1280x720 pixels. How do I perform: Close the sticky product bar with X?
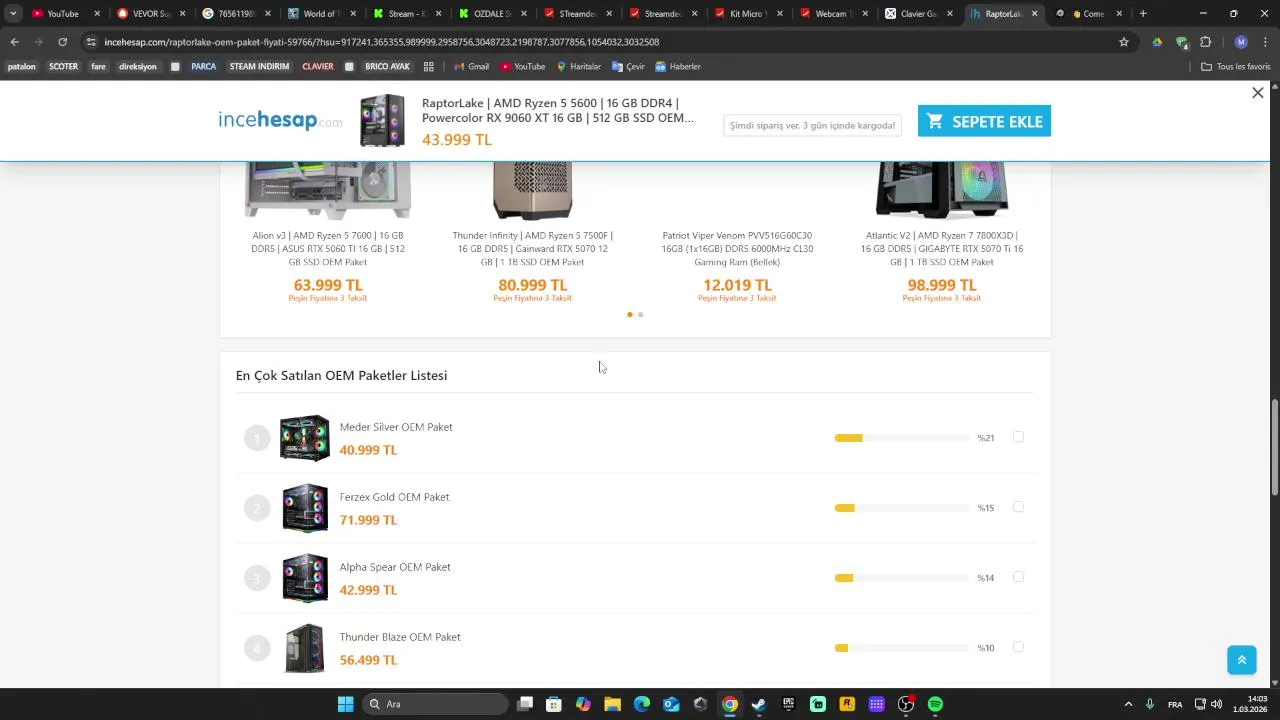click(1258, 93)
